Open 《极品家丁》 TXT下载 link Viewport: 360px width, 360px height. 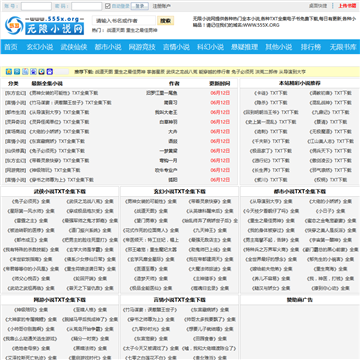click(x=270, y=151)
